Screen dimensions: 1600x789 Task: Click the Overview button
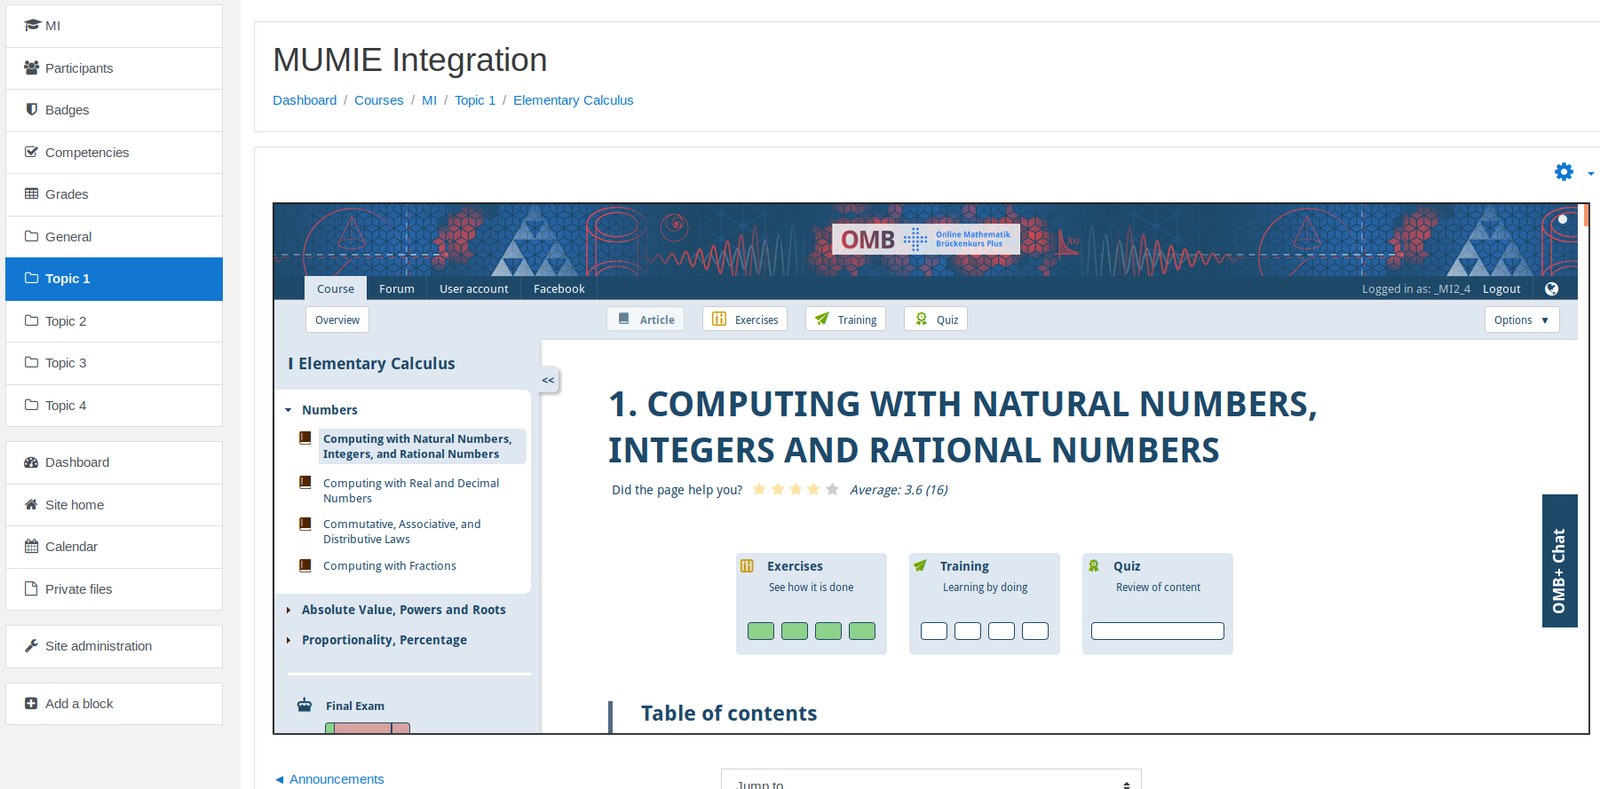tap(337, 320)
